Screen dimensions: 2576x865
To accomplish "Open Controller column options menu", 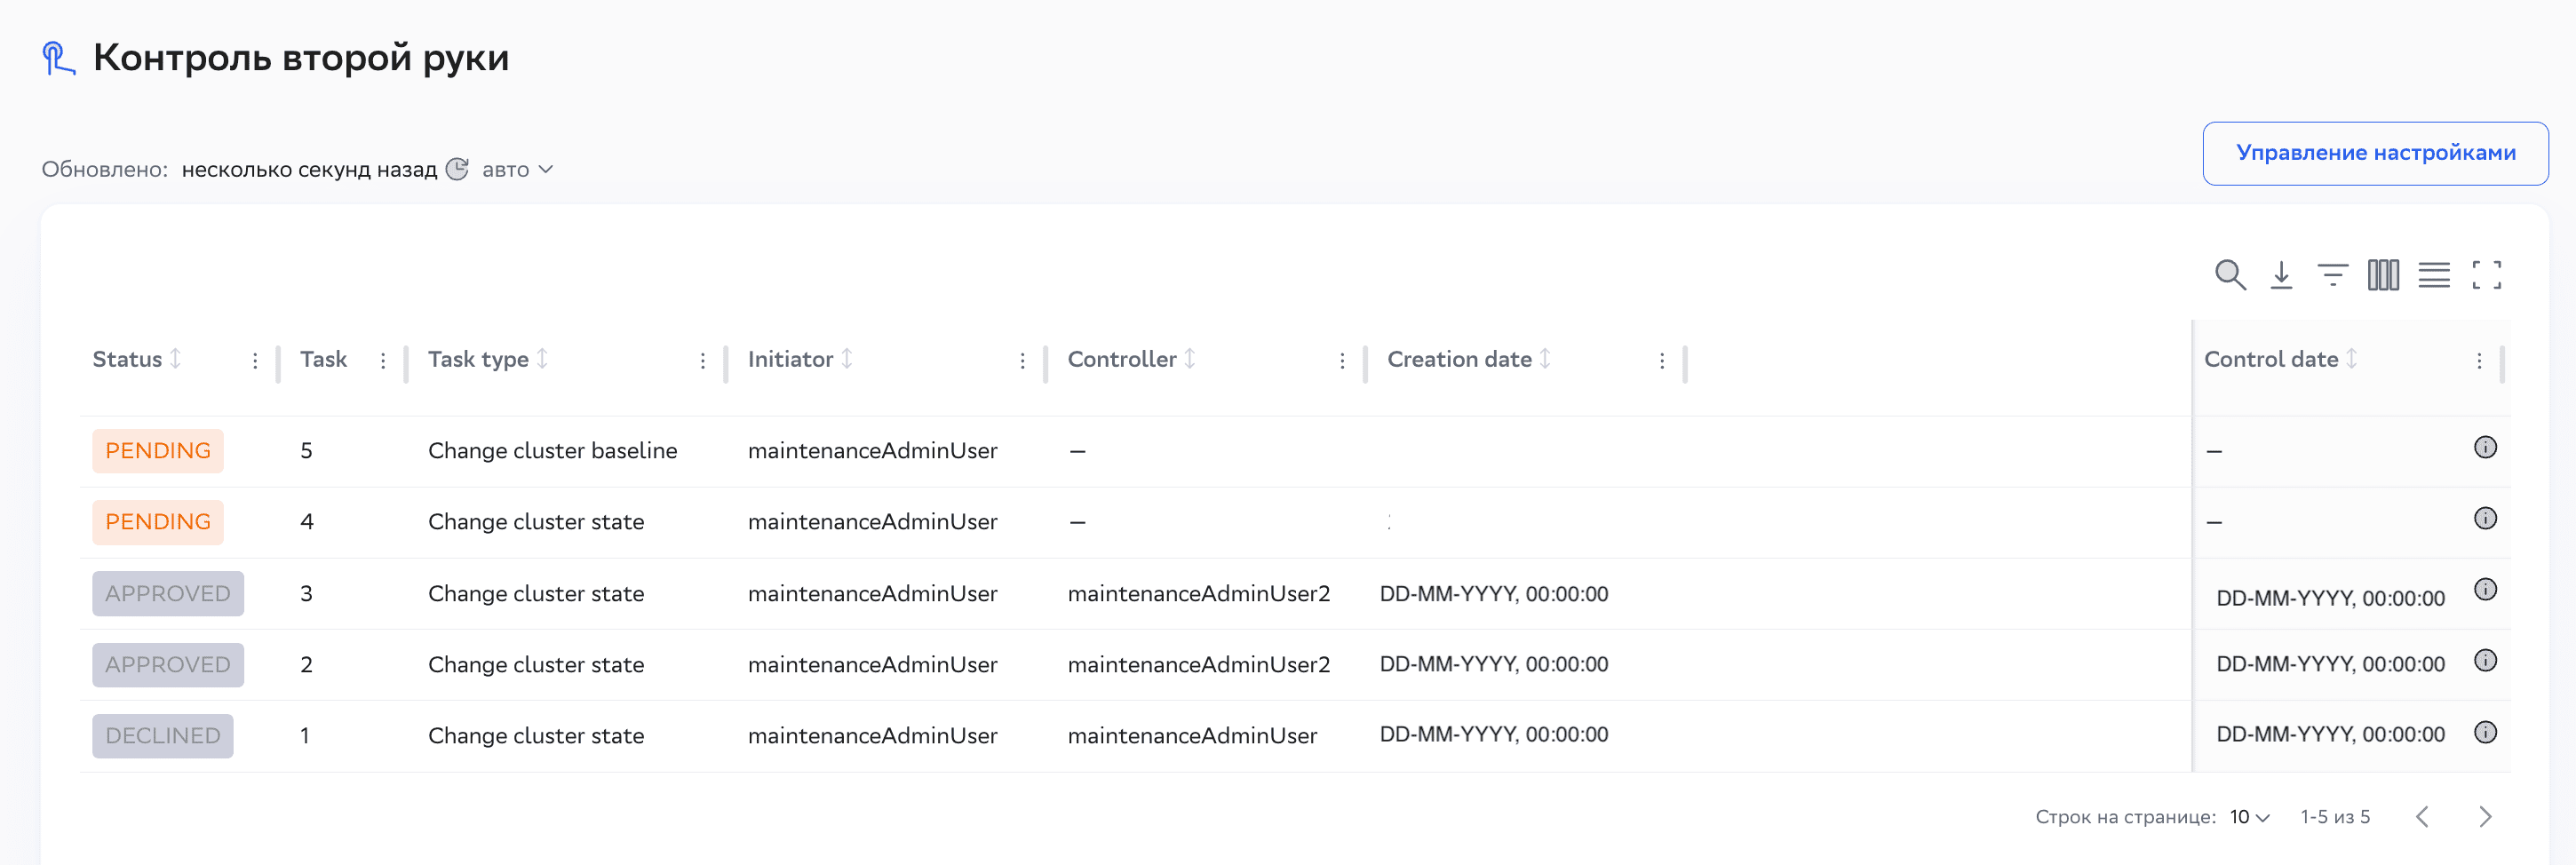I will coord(1342,361).
